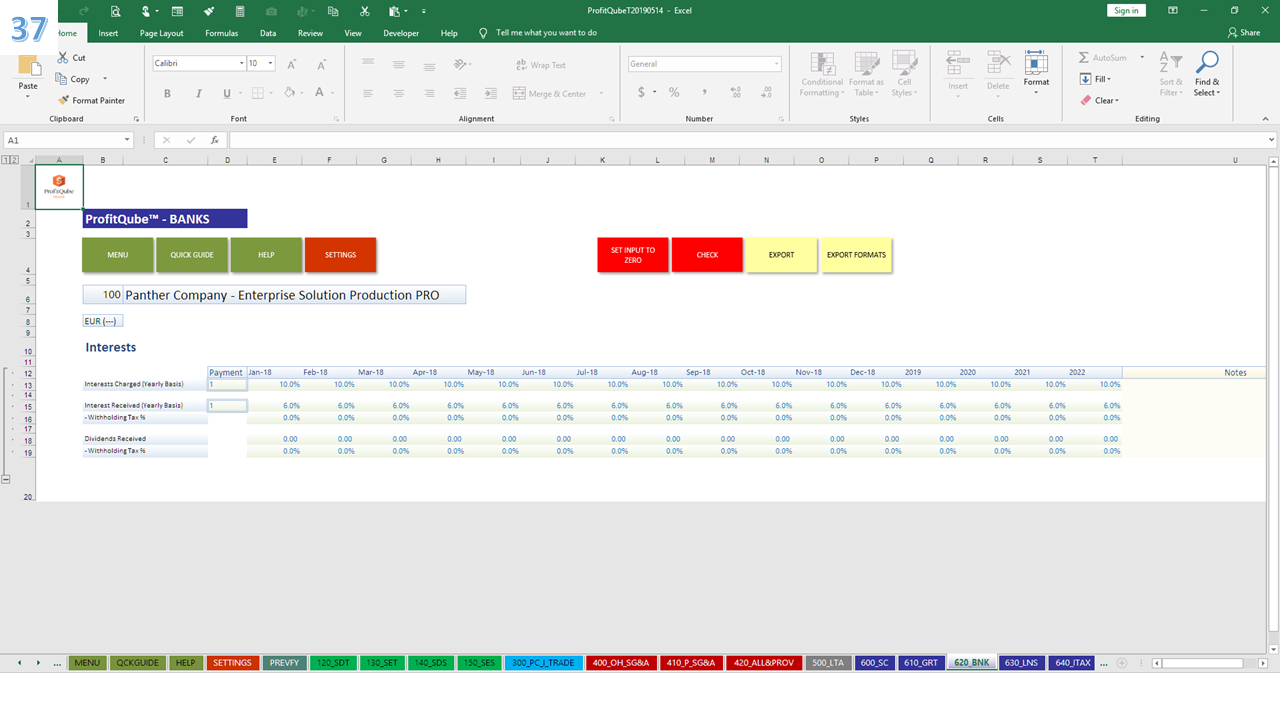Click the Decrease Indent icon
The height and width of the screenshot is (720, 1280).
click(x=460, y=93)
